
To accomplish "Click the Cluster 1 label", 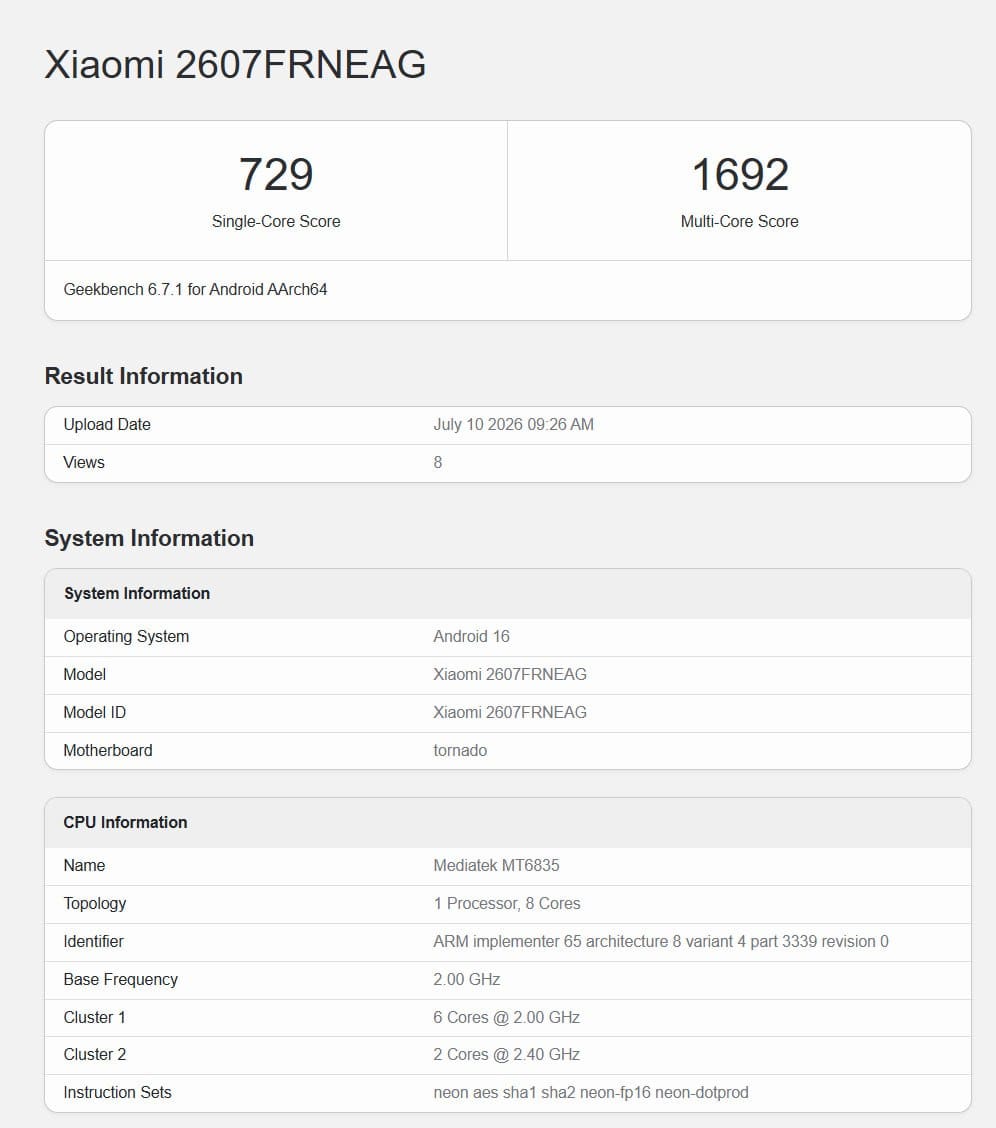I will click(x=94, y=1018).
